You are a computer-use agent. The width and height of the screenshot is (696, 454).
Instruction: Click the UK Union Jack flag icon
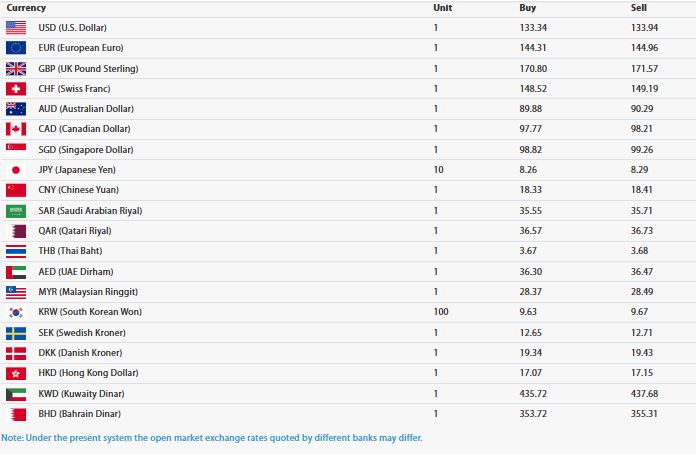(x=16, y=68)
